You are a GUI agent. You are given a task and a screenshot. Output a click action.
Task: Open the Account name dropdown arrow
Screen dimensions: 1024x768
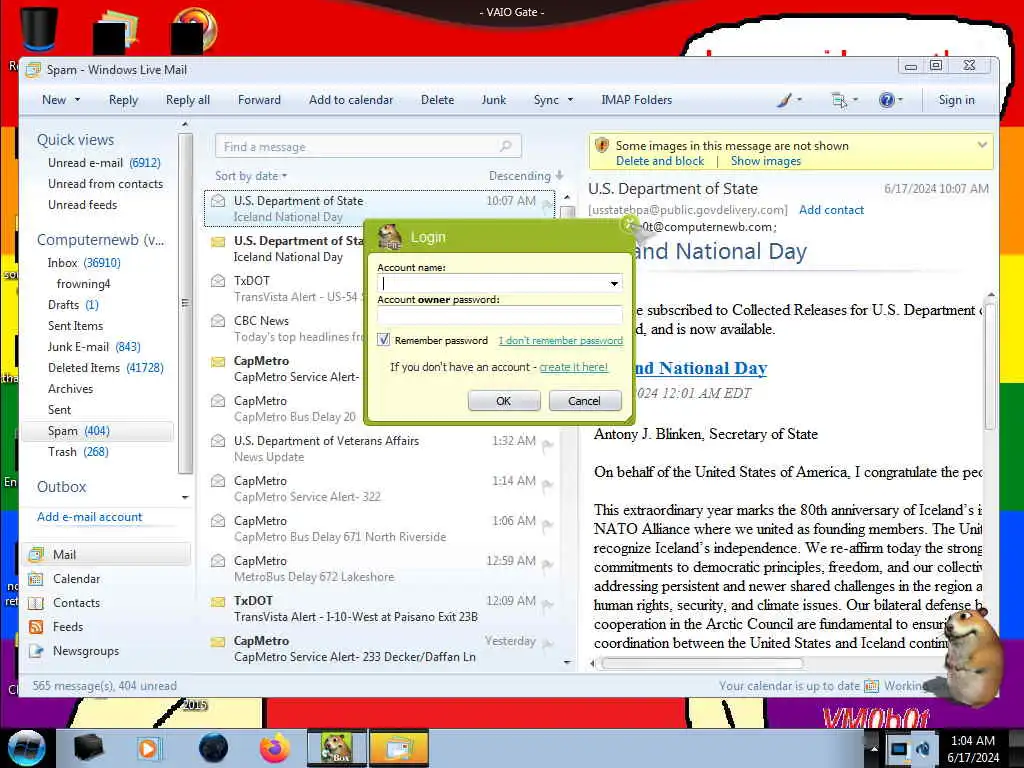(614, 283)
